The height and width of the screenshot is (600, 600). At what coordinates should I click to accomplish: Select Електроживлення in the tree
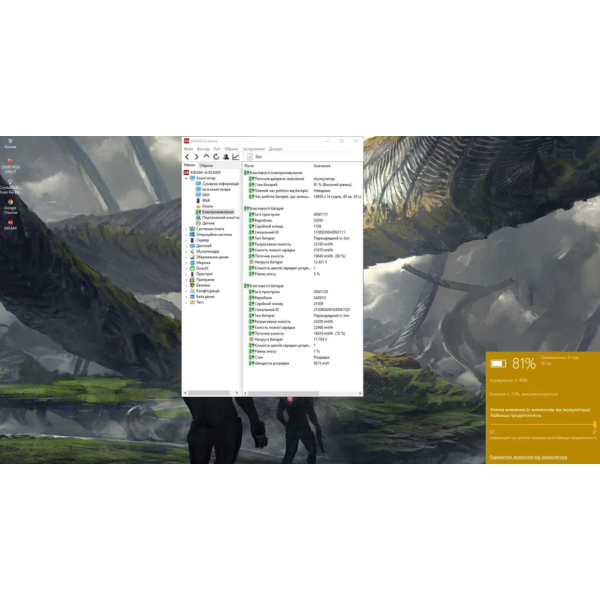[214, 212]
